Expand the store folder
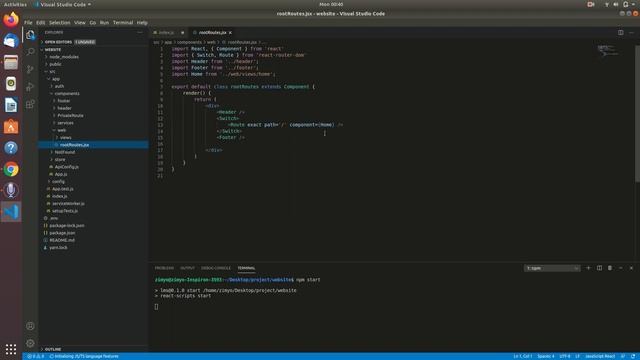Screen dimensions: 640x360 coord(60,160)
